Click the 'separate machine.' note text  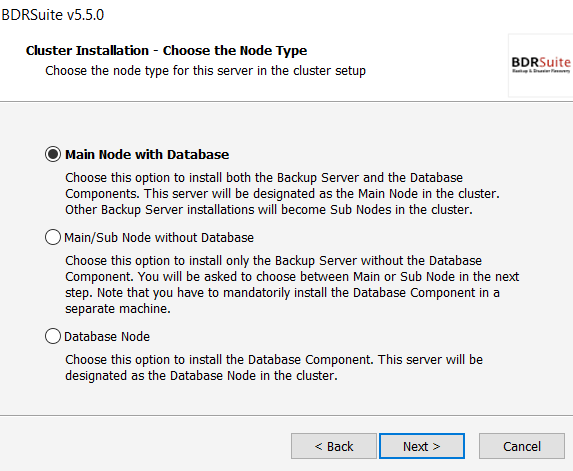click(x=118, y=309)
